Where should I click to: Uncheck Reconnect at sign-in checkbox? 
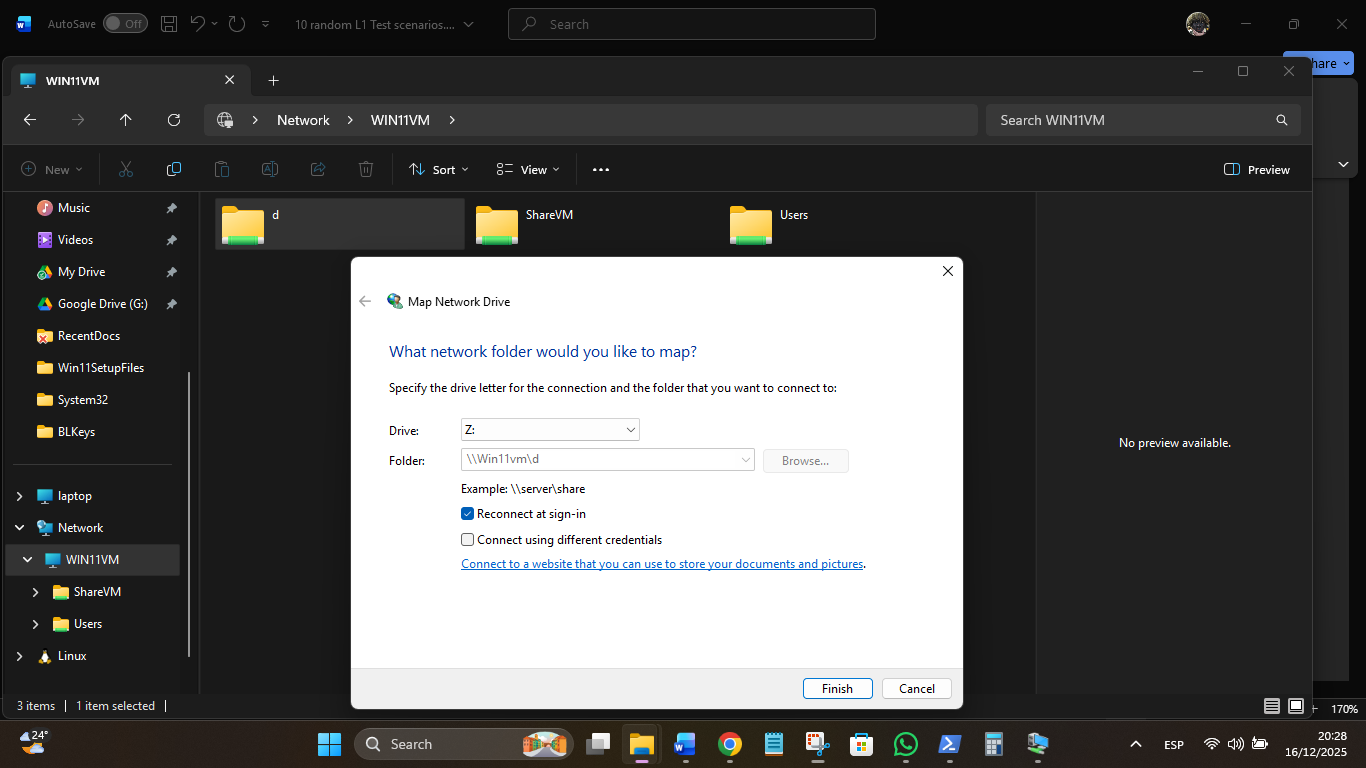pyautogui.click(x=467, y=514)
